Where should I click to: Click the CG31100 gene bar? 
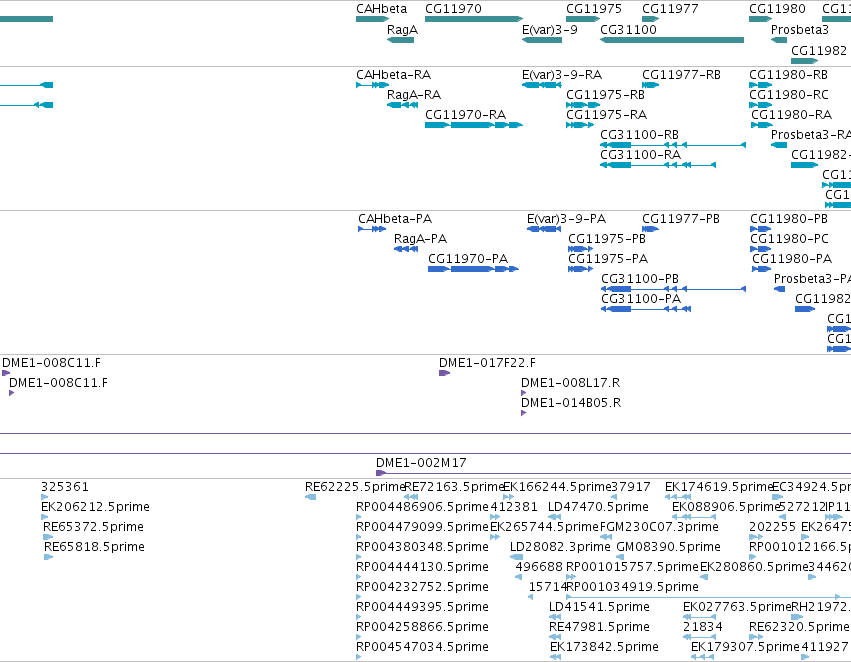click(672, 40)
